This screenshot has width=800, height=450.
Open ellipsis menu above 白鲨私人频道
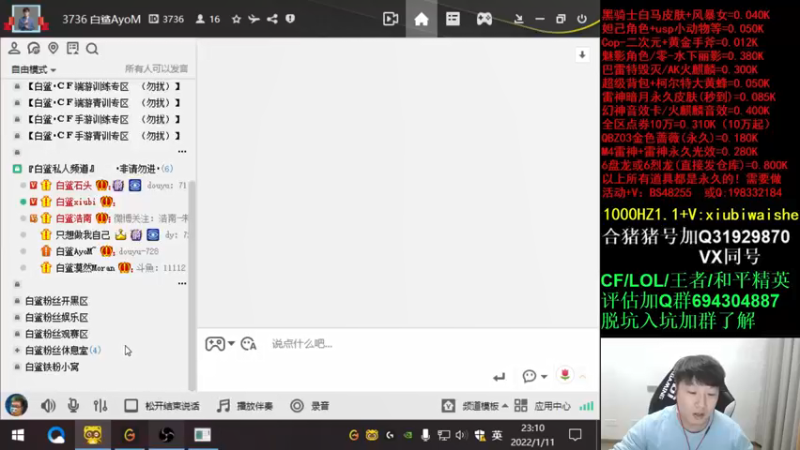pyautogui.click(x=182, y=152)
